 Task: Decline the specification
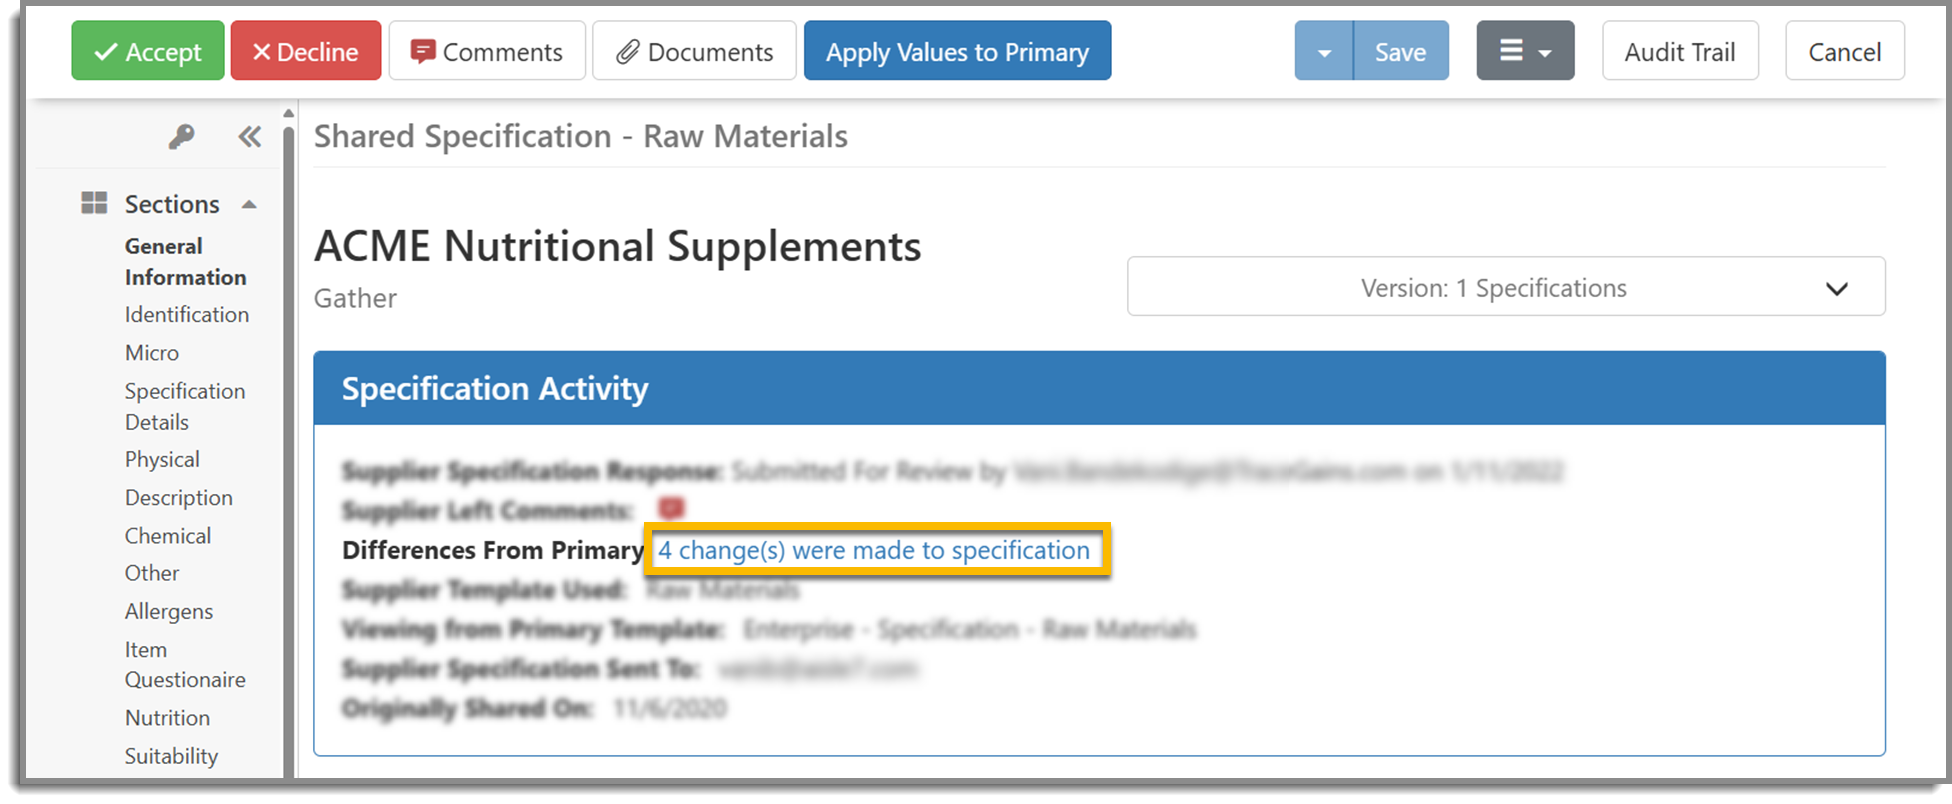tap(306, 51)
